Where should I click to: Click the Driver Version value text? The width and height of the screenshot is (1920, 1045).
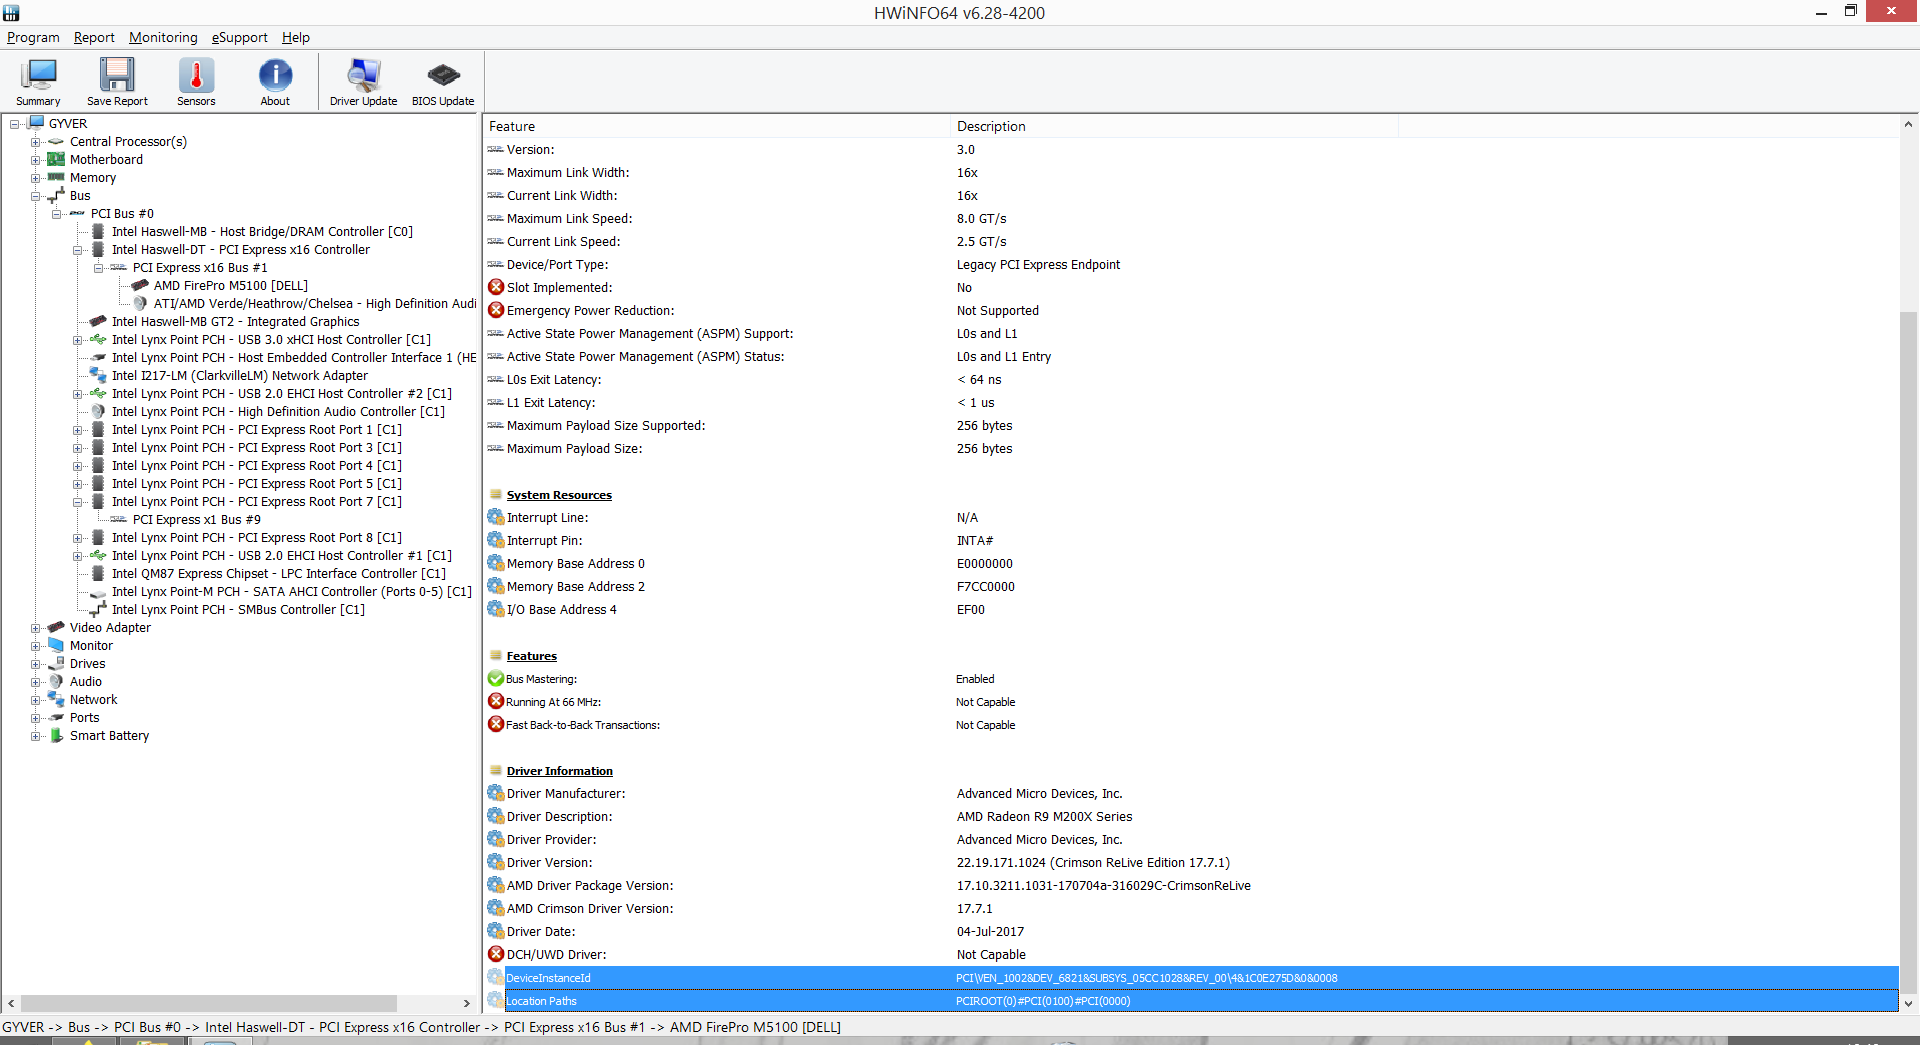(x=1093, y=862)
